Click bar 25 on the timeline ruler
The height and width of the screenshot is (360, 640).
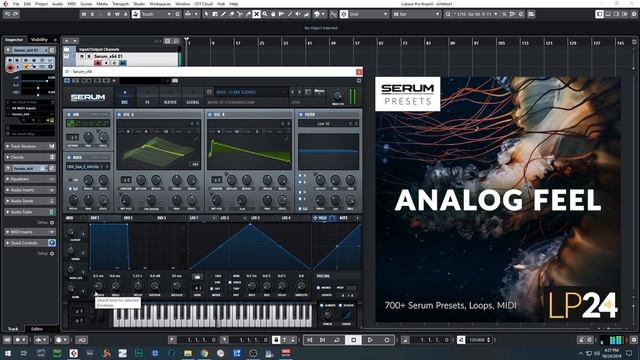coord(262,43)
